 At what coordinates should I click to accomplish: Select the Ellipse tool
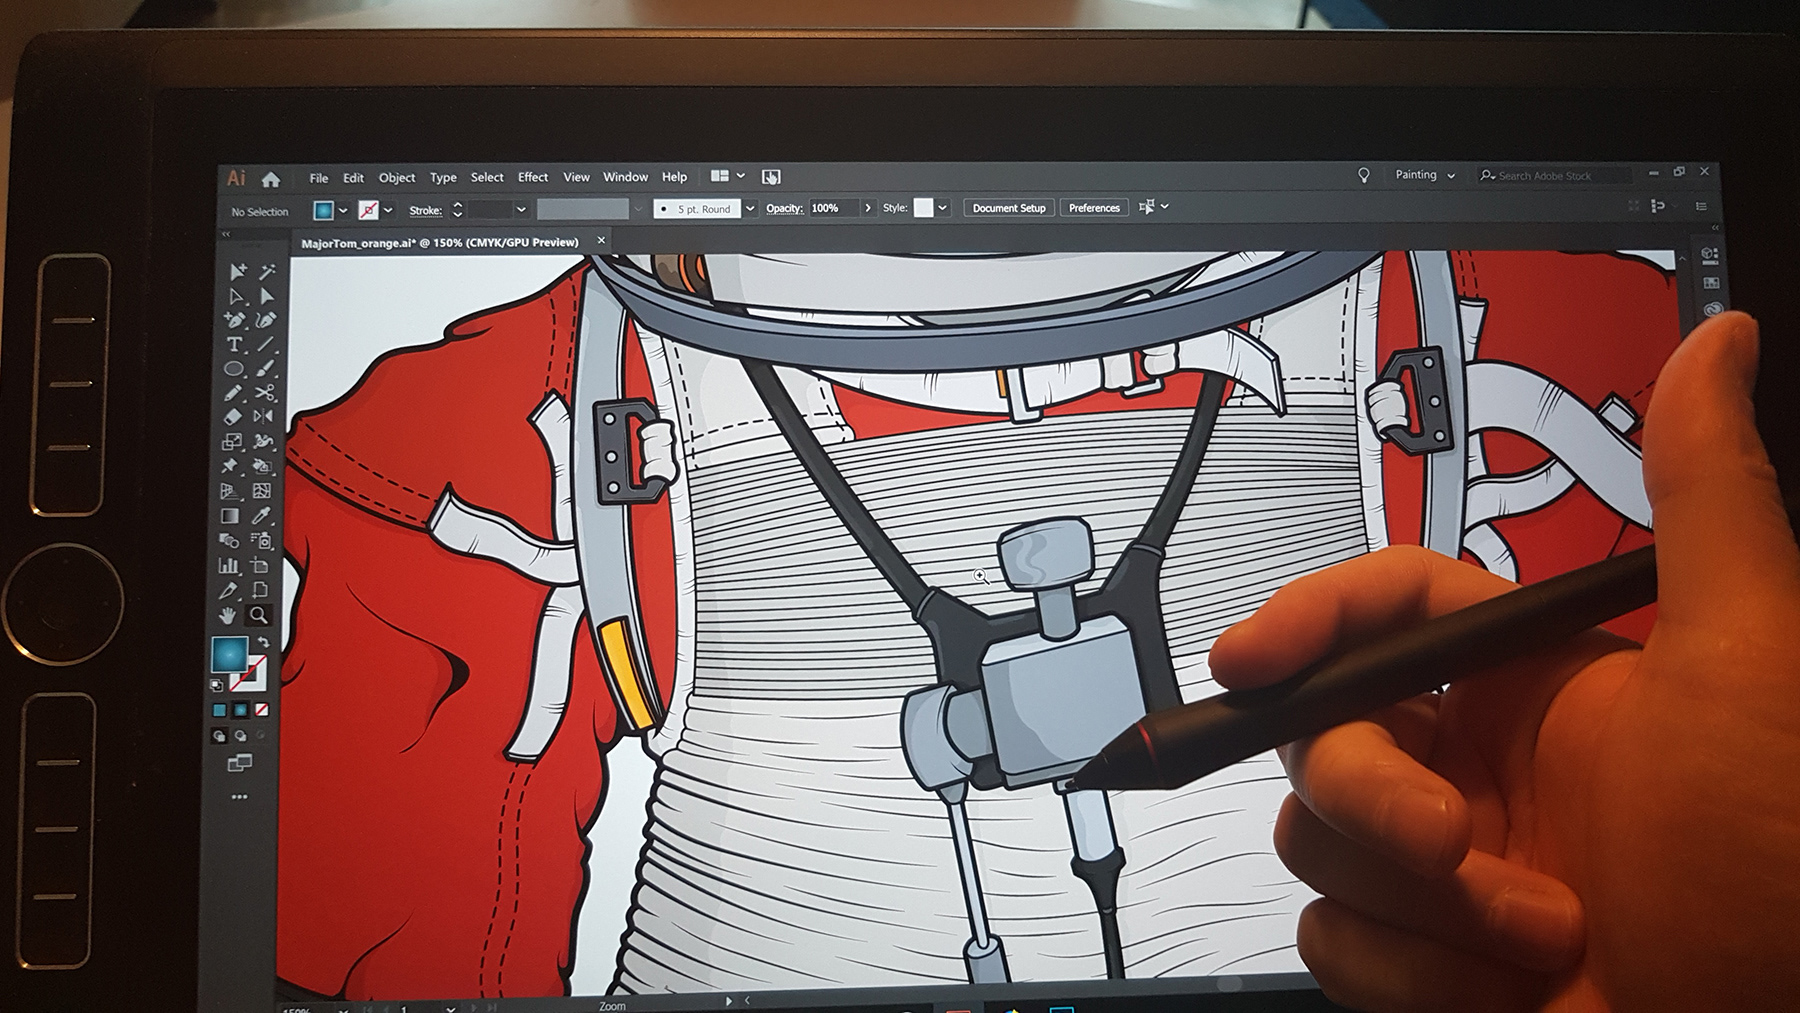pyautogui.click(x=233, y=369)
